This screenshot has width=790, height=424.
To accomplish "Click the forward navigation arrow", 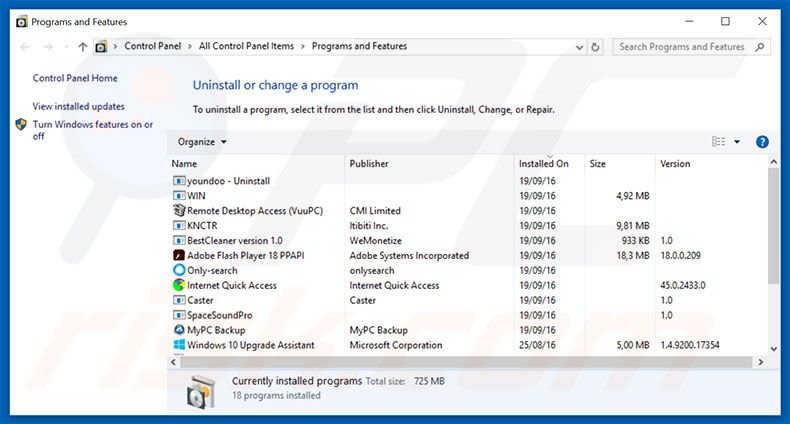I will click(x=48, y=47).
